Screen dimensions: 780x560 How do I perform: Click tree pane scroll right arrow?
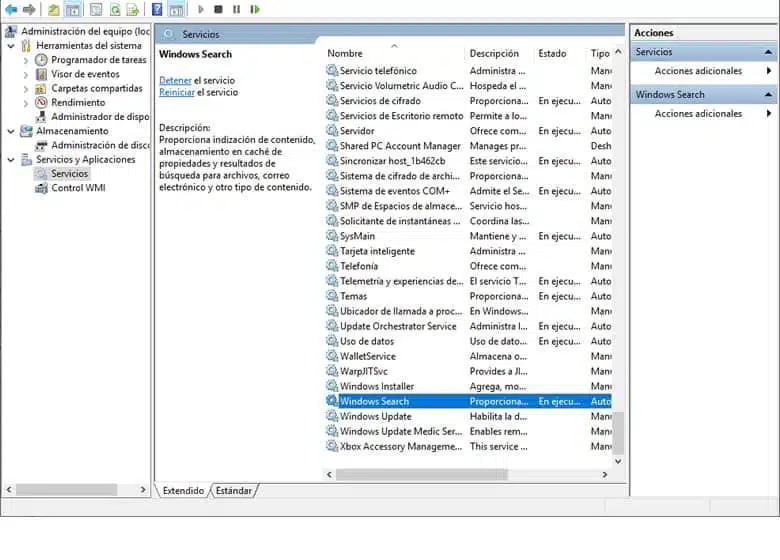point(143,490)
